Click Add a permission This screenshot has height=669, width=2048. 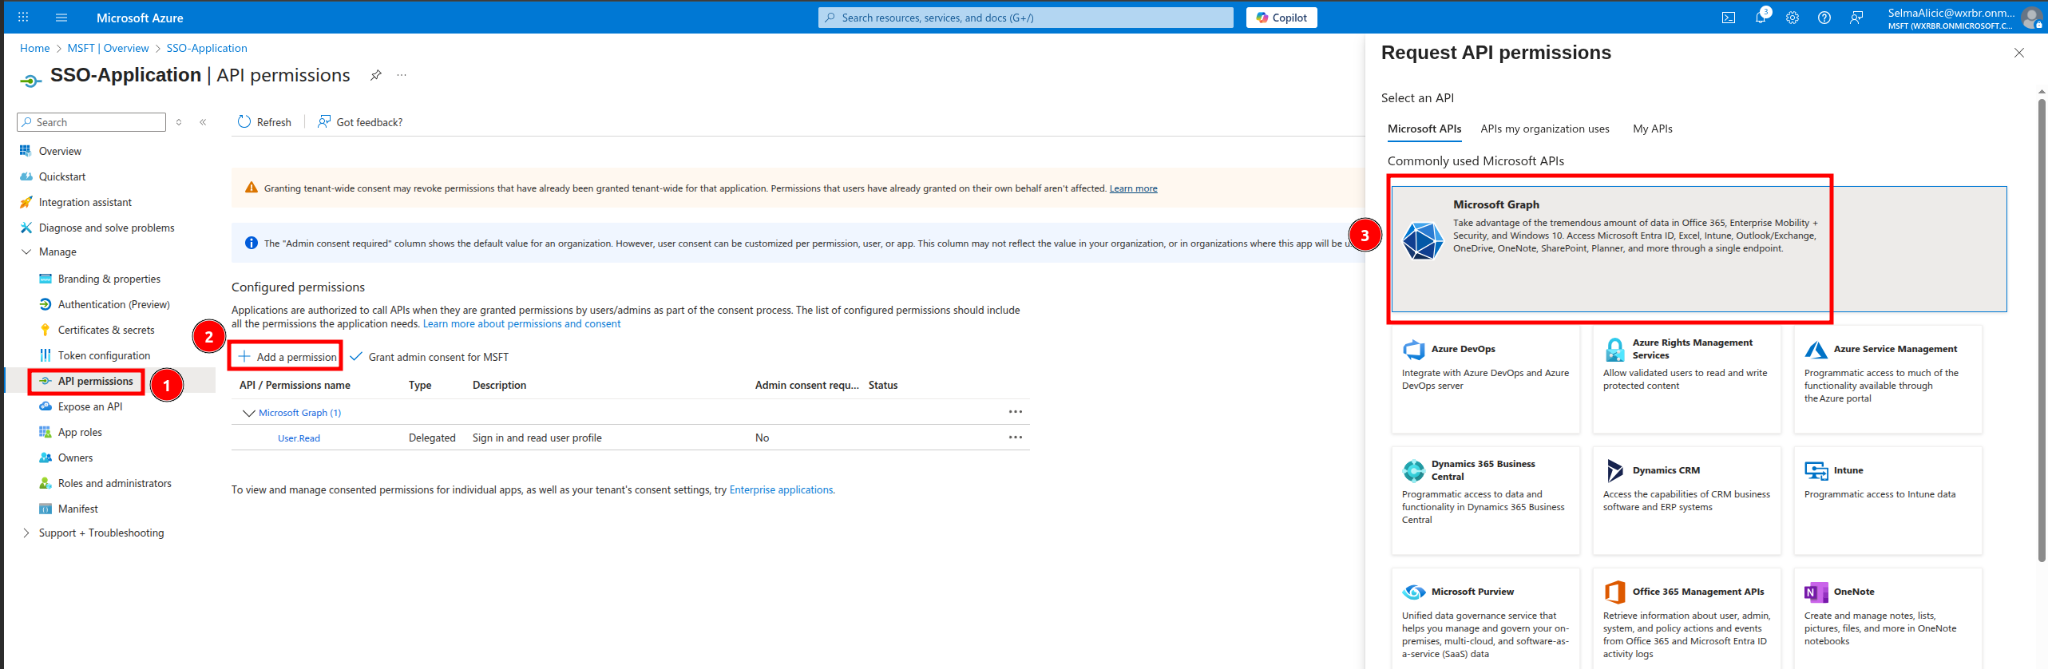pos(287,357)
